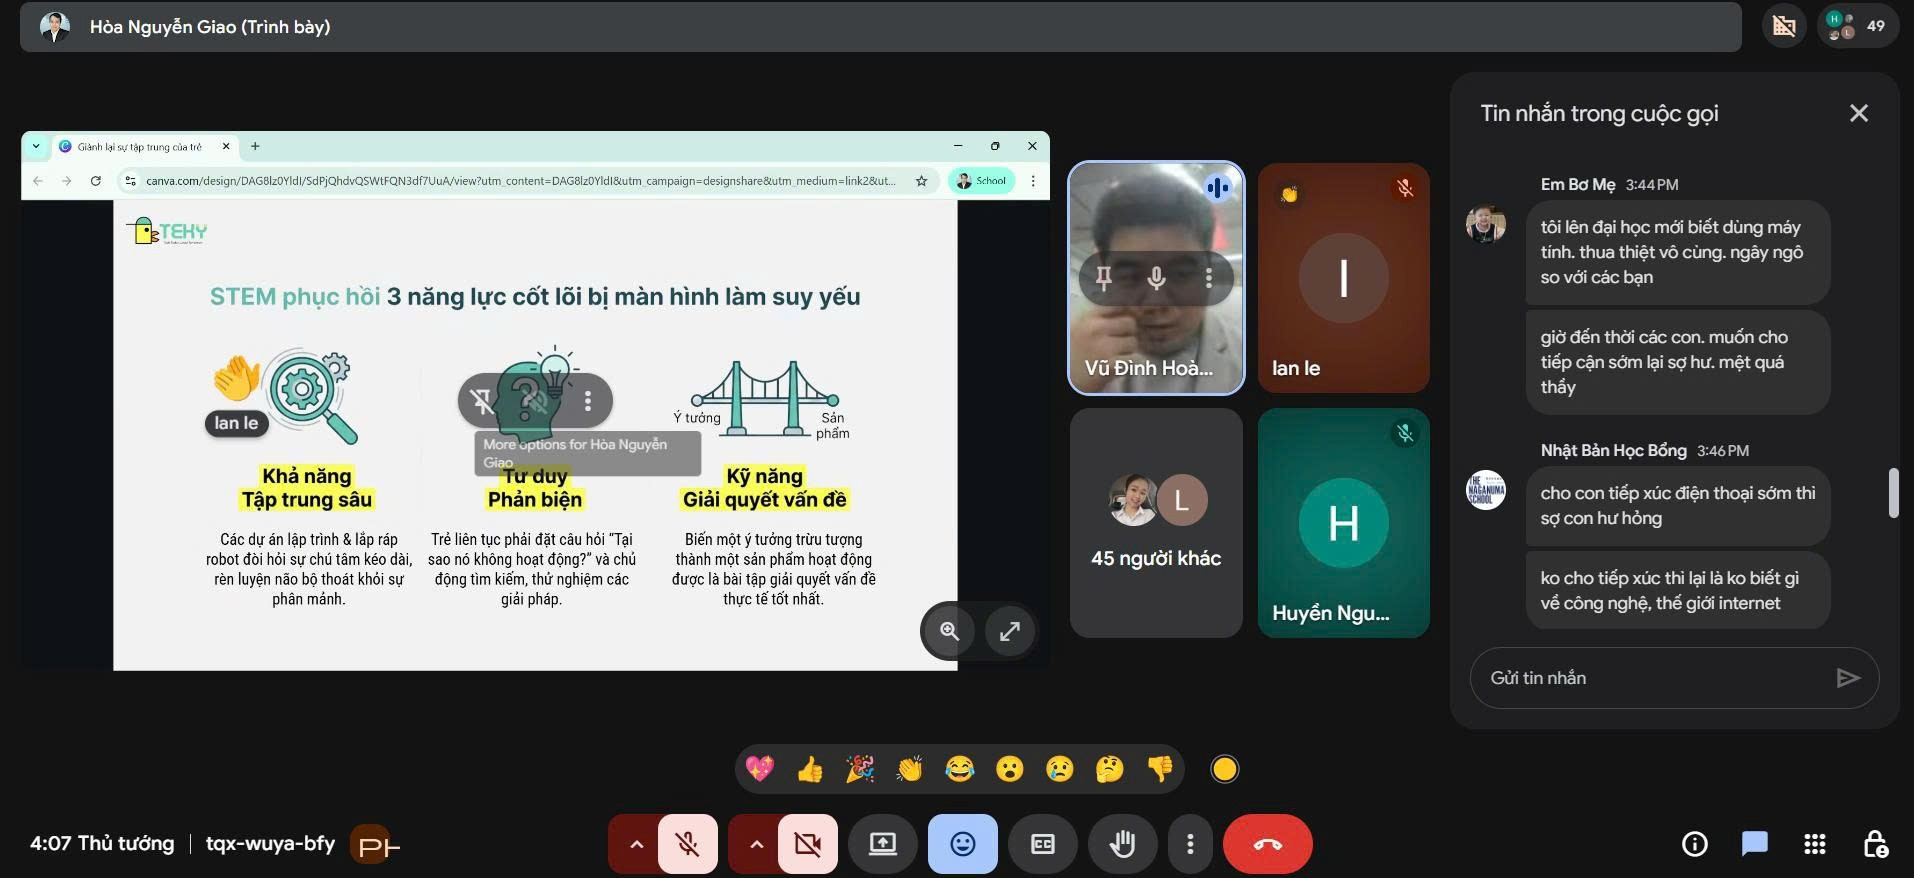Bookmark the page with the star icon
Image resolution: width=1914 pixels, height=878 pixels.
(921, 181)
